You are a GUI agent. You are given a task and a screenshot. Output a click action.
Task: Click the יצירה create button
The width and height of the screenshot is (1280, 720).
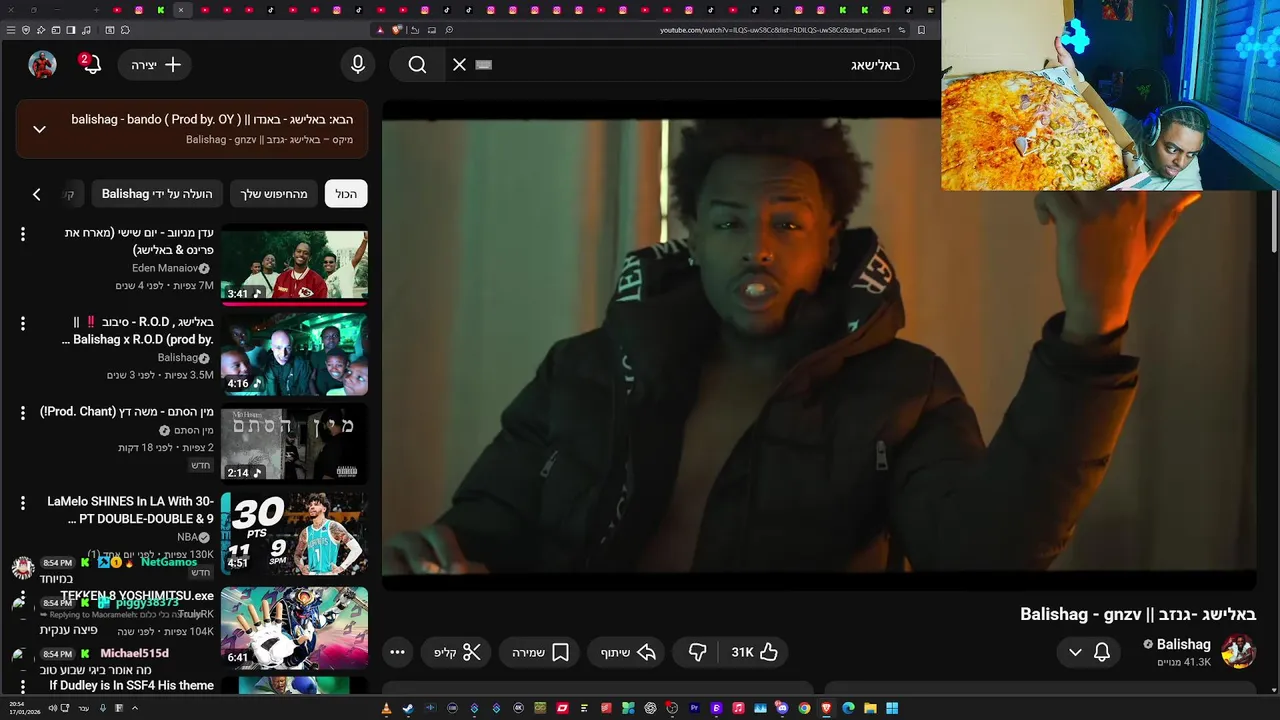click(x=156, y=65)
